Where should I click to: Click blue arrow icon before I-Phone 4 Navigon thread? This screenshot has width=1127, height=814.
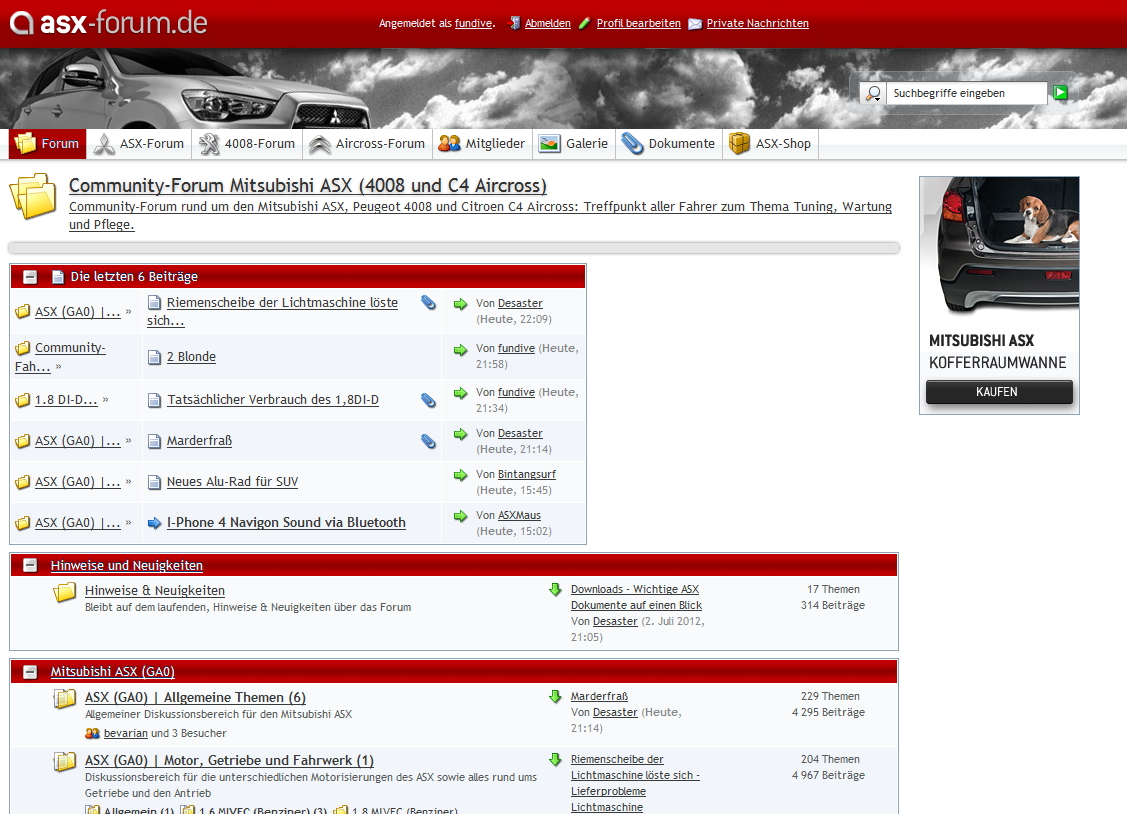(x=154, y=523)
